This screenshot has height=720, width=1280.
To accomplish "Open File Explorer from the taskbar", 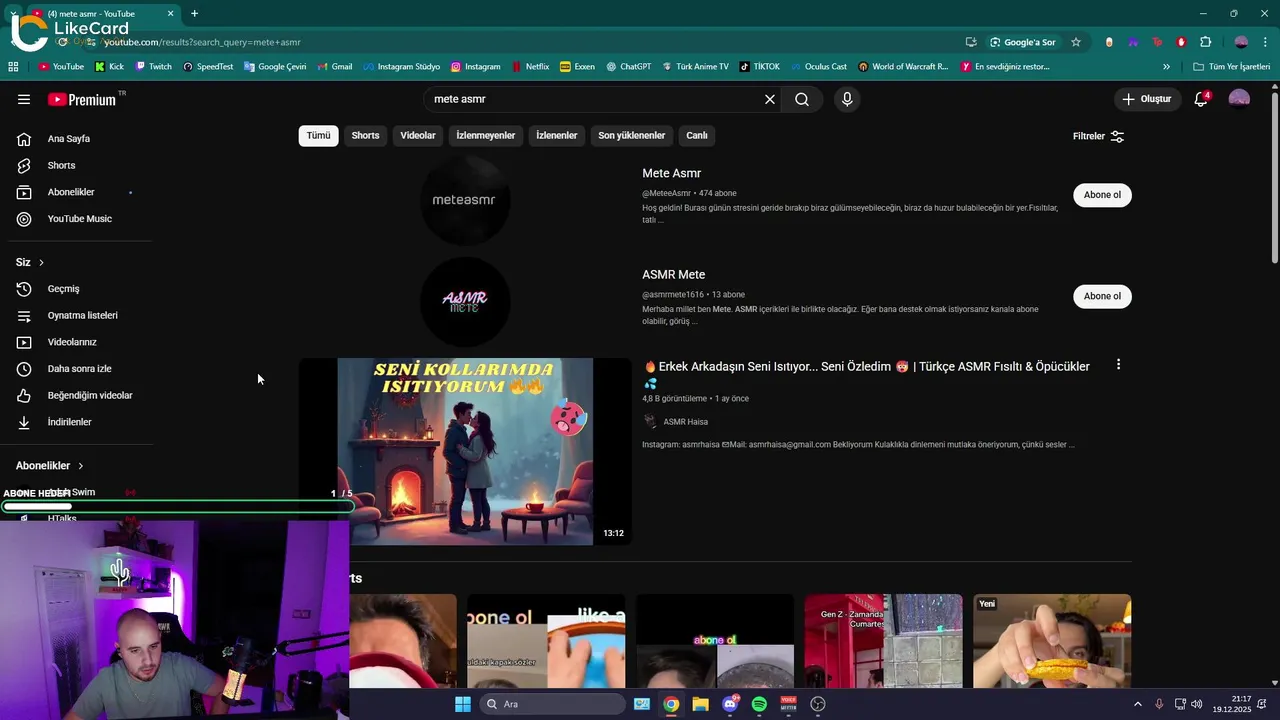I will point(700,704).
